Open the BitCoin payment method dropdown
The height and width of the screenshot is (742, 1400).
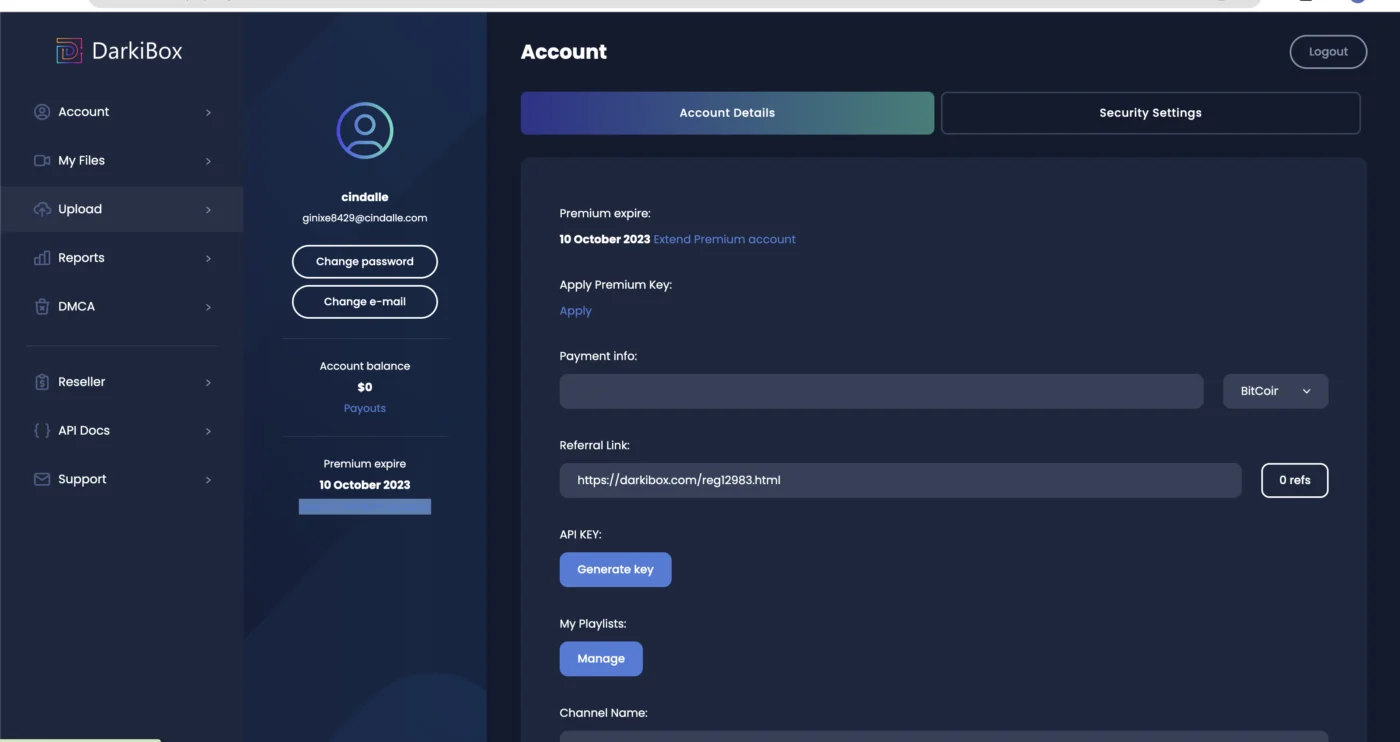1275,391
